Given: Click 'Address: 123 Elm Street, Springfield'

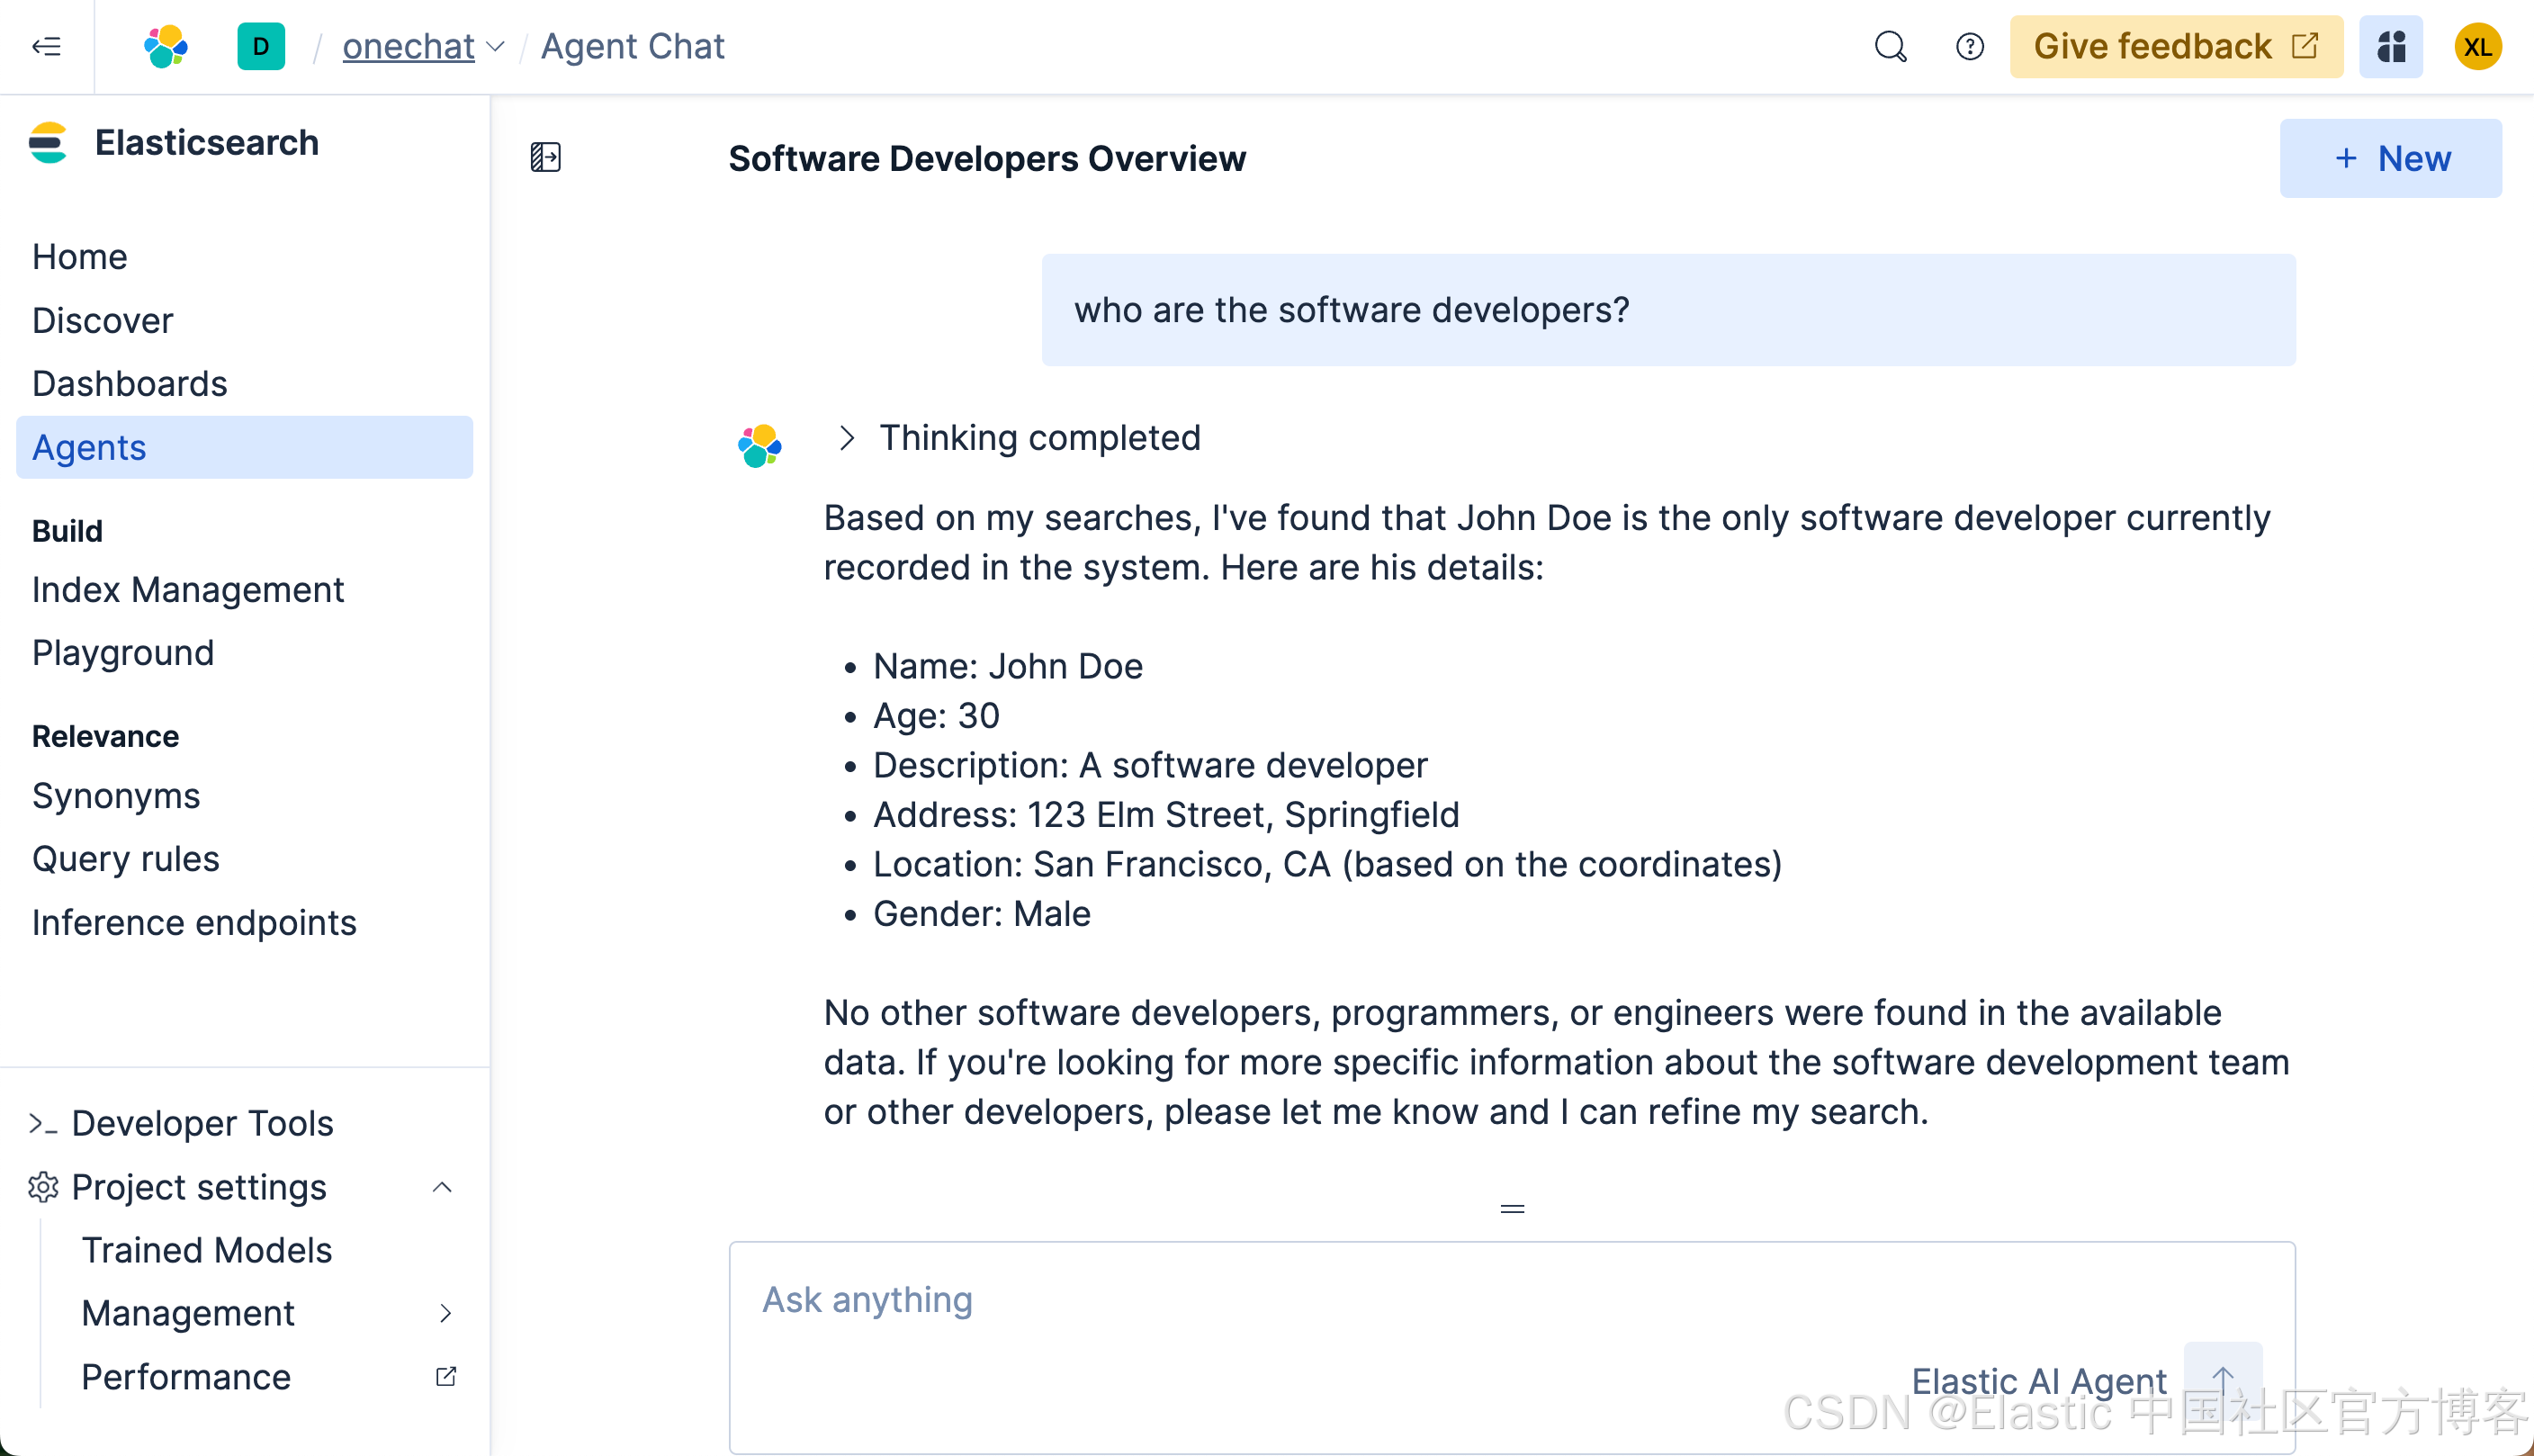Looking at the screenshot, I should [x=1166, y=815].
